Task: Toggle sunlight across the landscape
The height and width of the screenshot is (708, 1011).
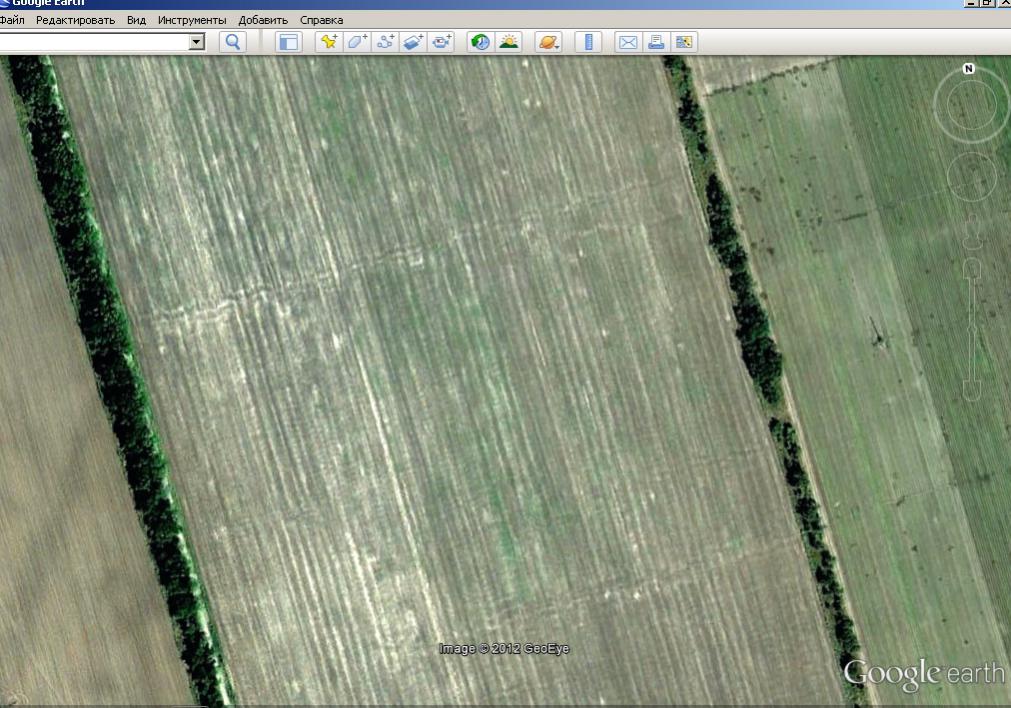Action: tap(509, 42)
